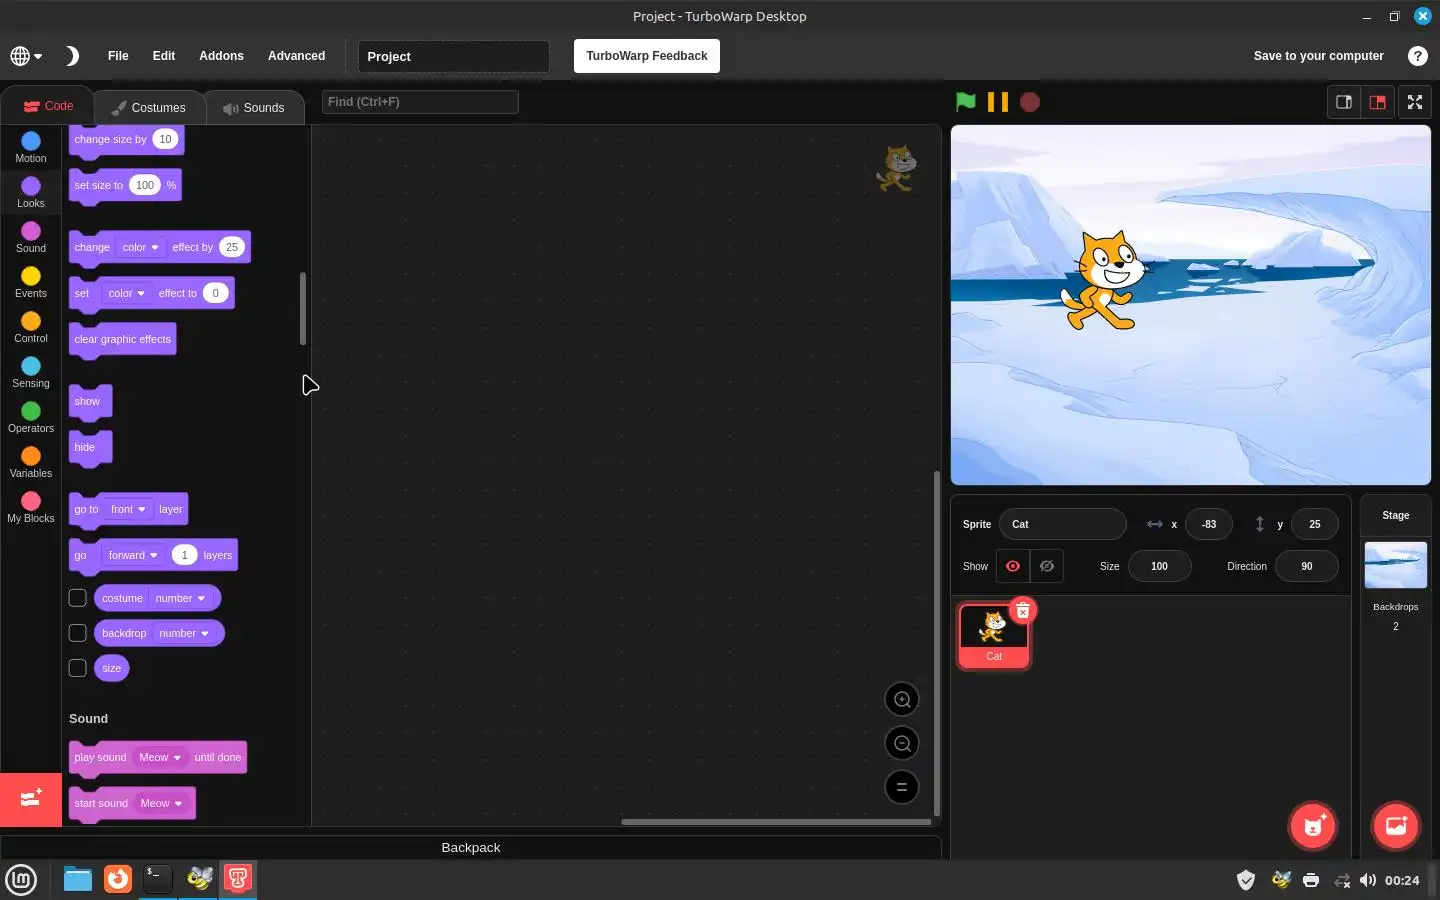Click TurboWarp Feedback button
The width and height of the screenshot is (1440, 900).
(647, 56)
